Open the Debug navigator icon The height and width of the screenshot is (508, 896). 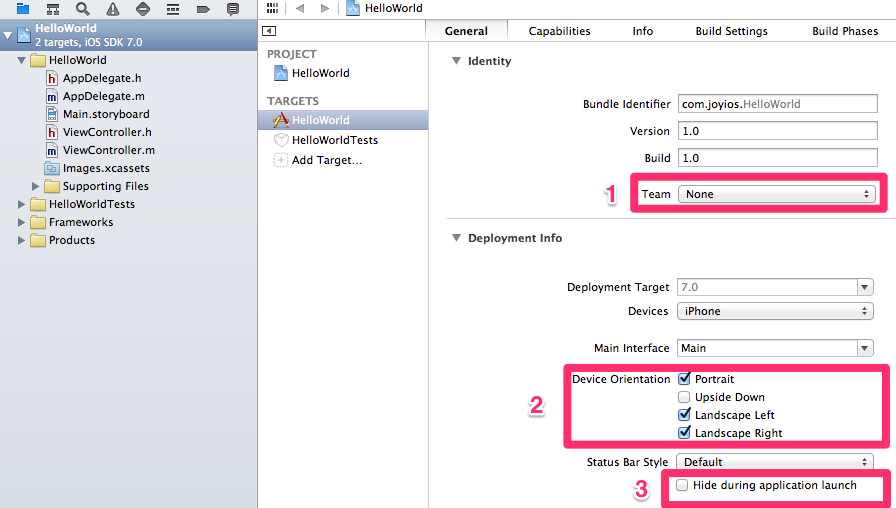[x=173, y=9]
